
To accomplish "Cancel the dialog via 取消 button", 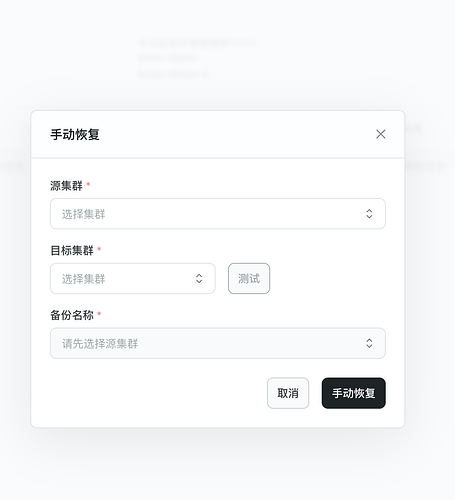I will click(288, 393).
